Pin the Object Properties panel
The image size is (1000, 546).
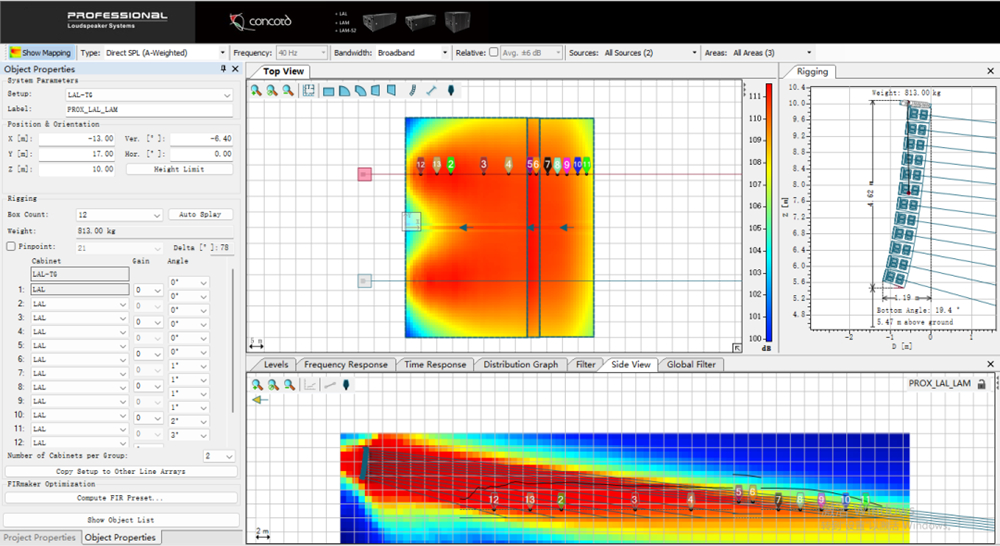223,68
